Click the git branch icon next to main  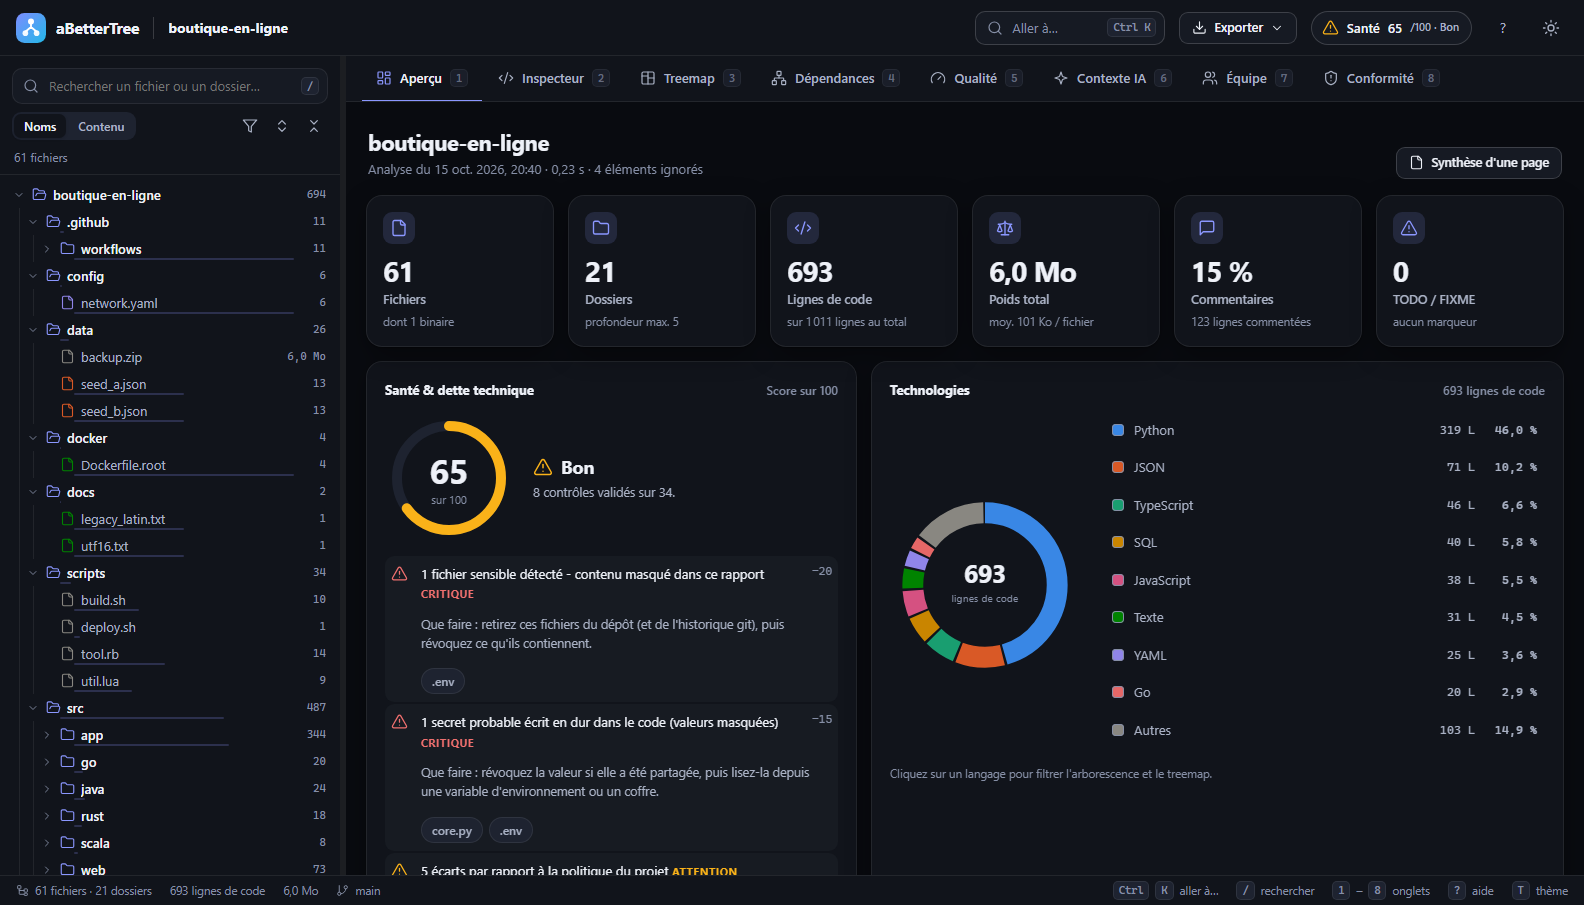(x=343, y=891)
